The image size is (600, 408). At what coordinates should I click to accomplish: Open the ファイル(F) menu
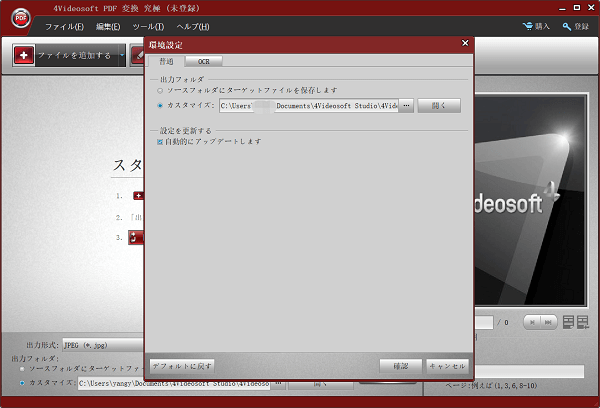pos(64,26)
